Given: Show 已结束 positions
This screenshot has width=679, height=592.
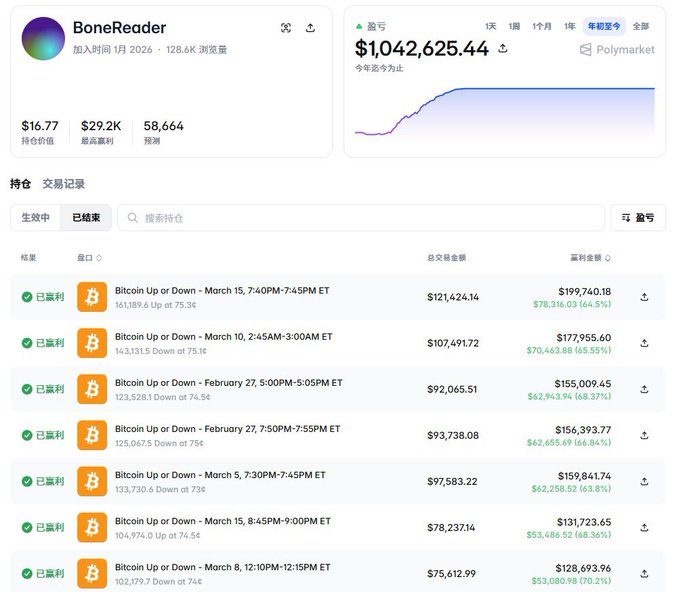Looking at the screenshot, I should tap(86, 217).
